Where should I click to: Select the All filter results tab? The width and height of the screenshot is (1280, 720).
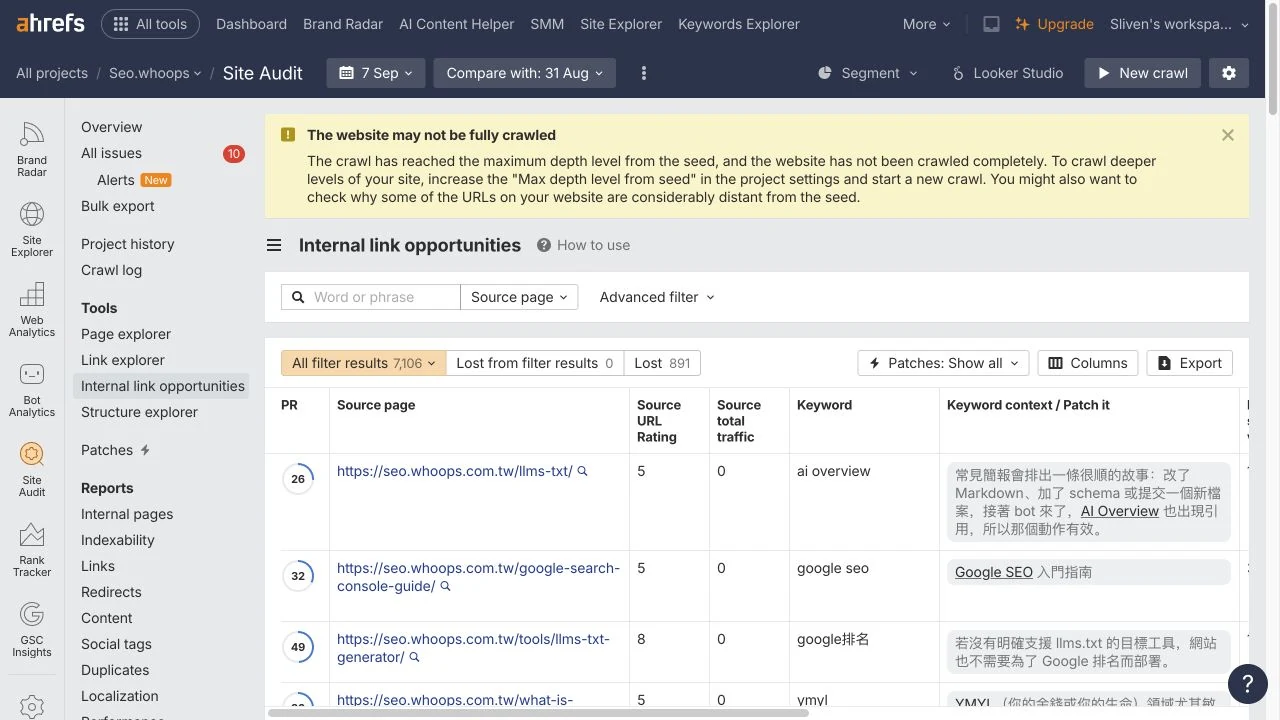coord(364,363)
